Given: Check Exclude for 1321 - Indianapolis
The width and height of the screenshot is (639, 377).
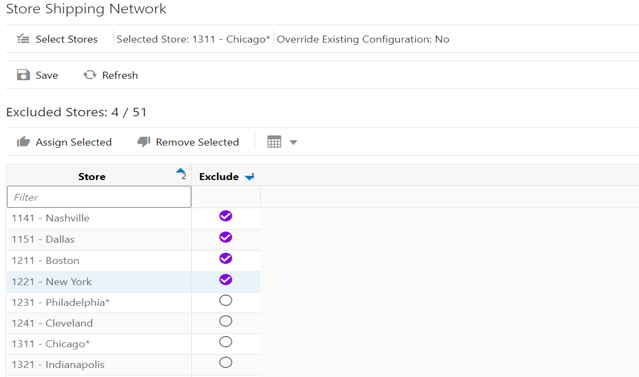Looking at the screenshot, I should [x=226, y=362].
